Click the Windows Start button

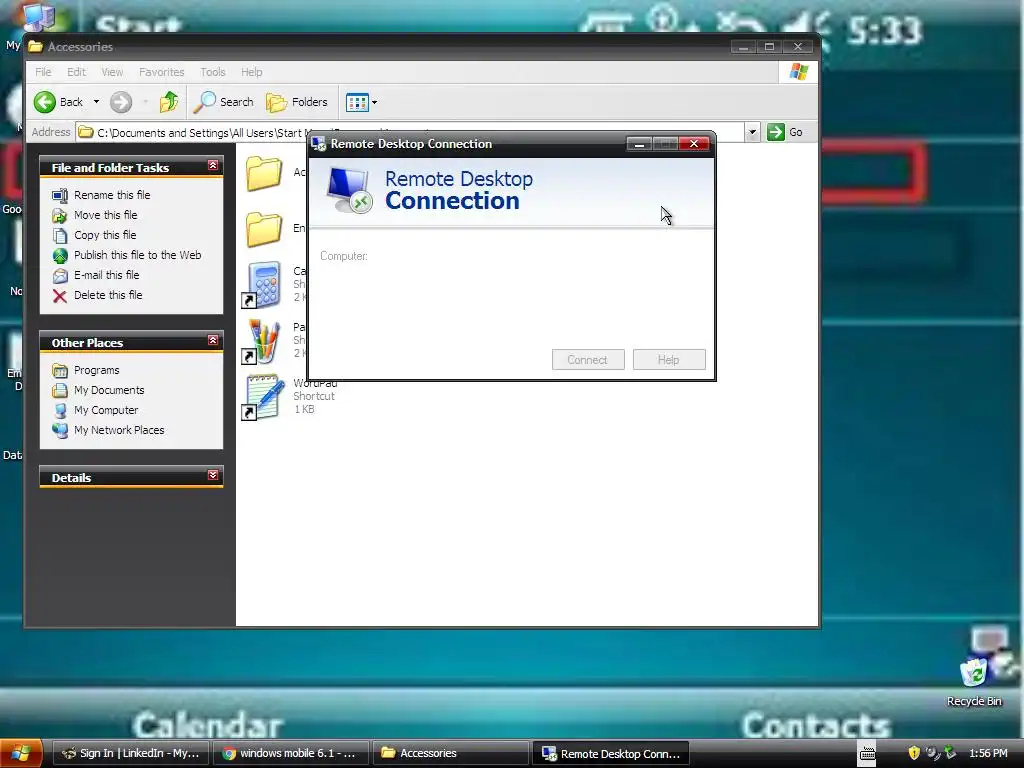point(22,753)
